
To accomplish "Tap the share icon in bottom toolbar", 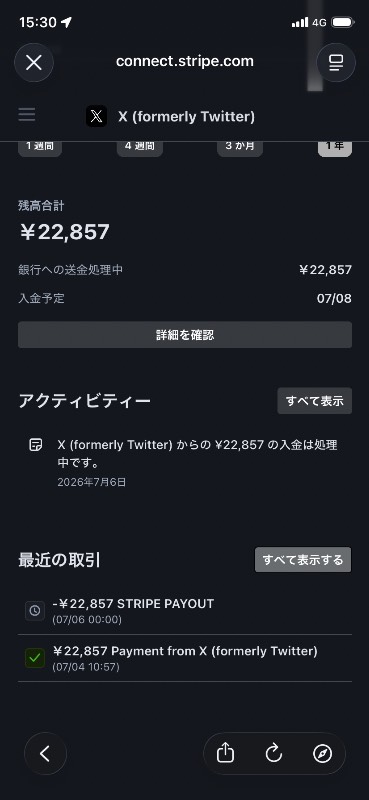I will [x=225, y=754].
